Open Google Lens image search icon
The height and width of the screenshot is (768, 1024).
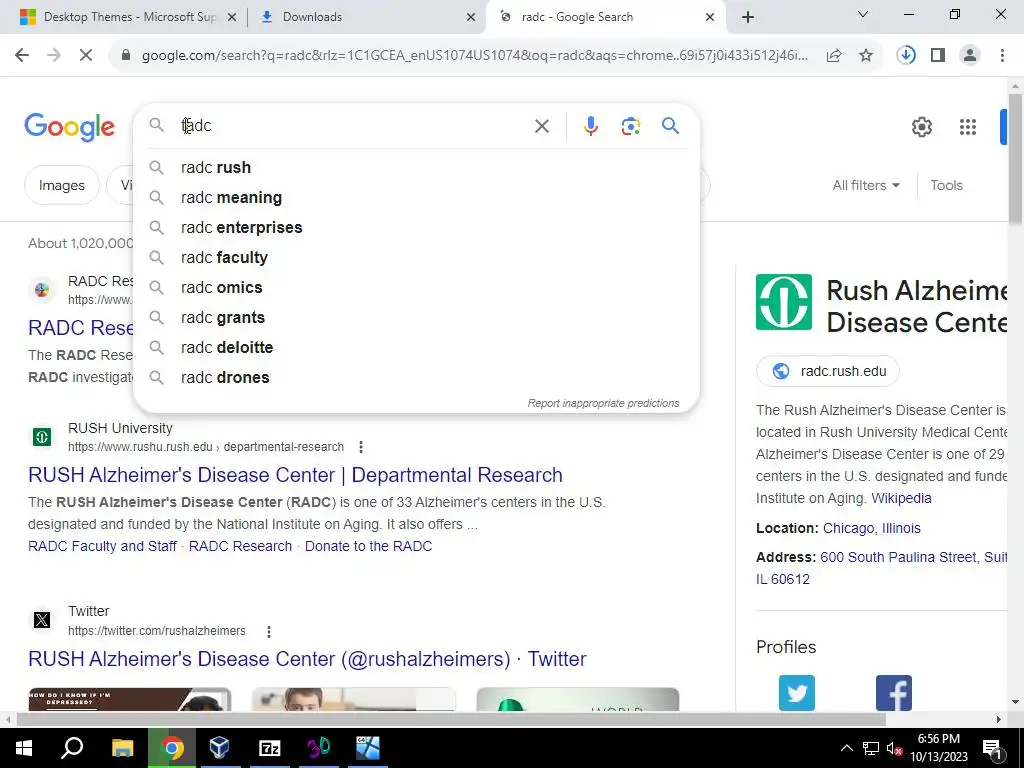pyautogui.click(x=630, y=126)
